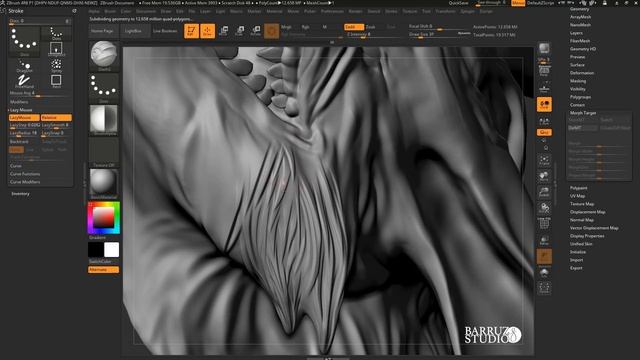Viewport: 640px width, 360px height.
Task: Toggle the Alternate color button
Action: point(104,270)
